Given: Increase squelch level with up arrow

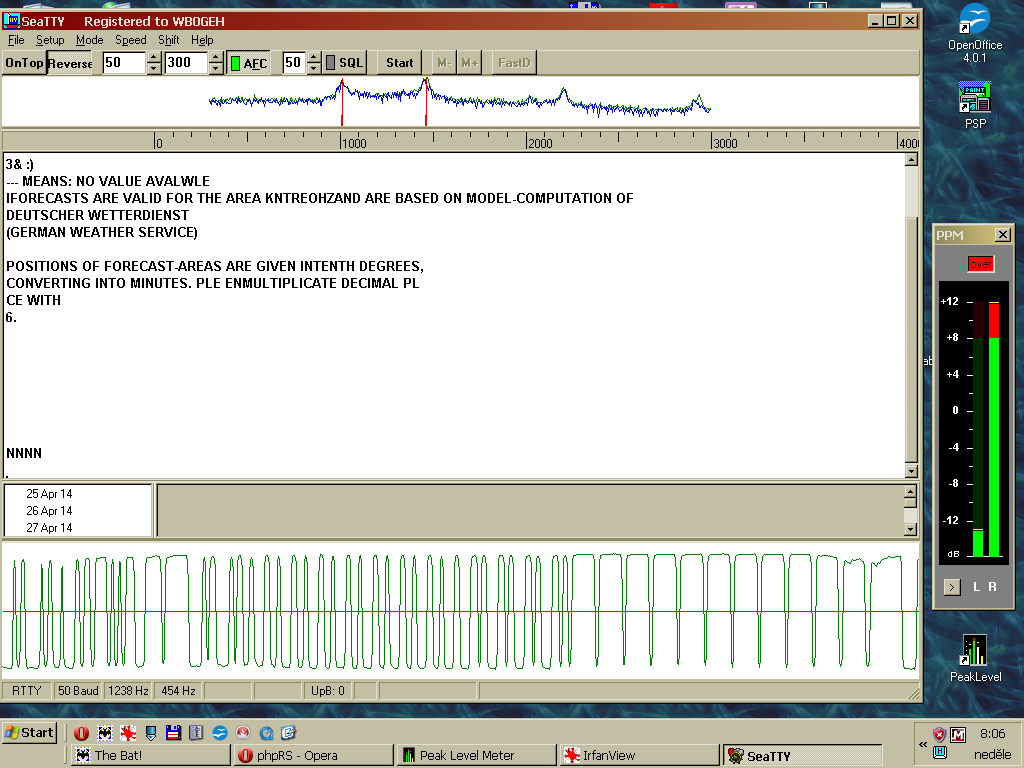Looking at the screenshot, I should (313, 57).
